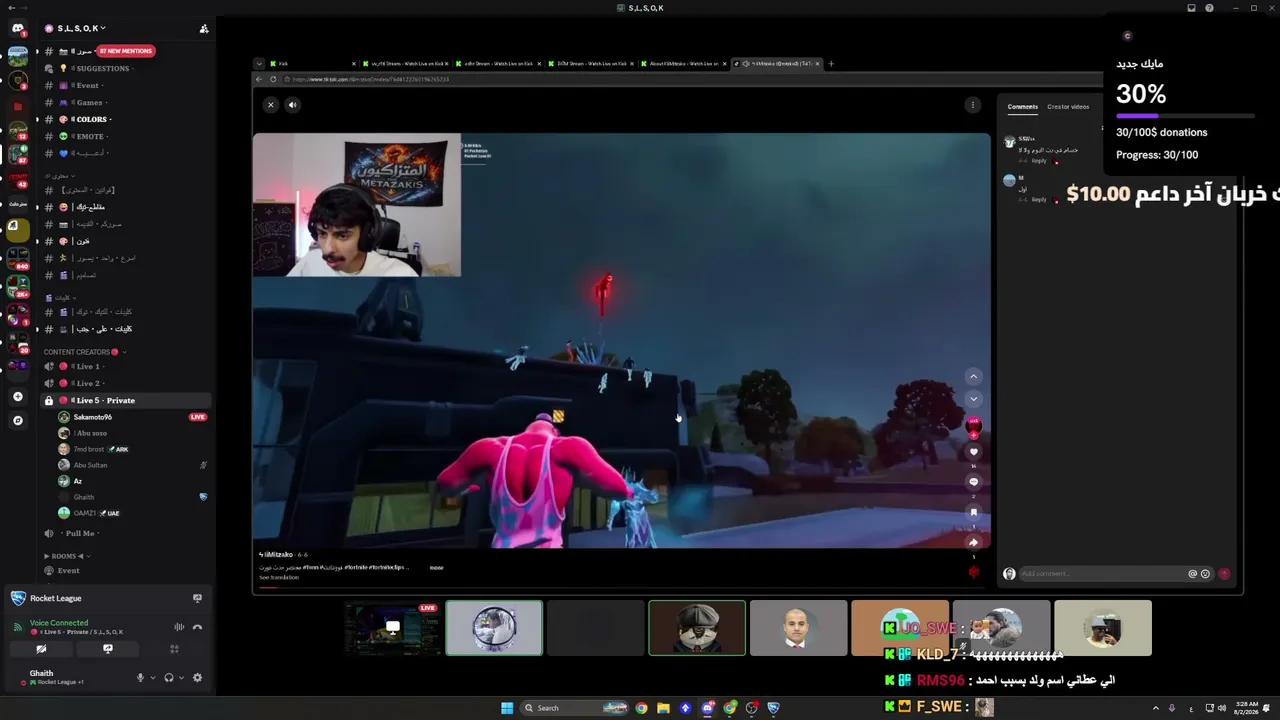
Task: Select the suited man participant tile
Action: (798, 628)
